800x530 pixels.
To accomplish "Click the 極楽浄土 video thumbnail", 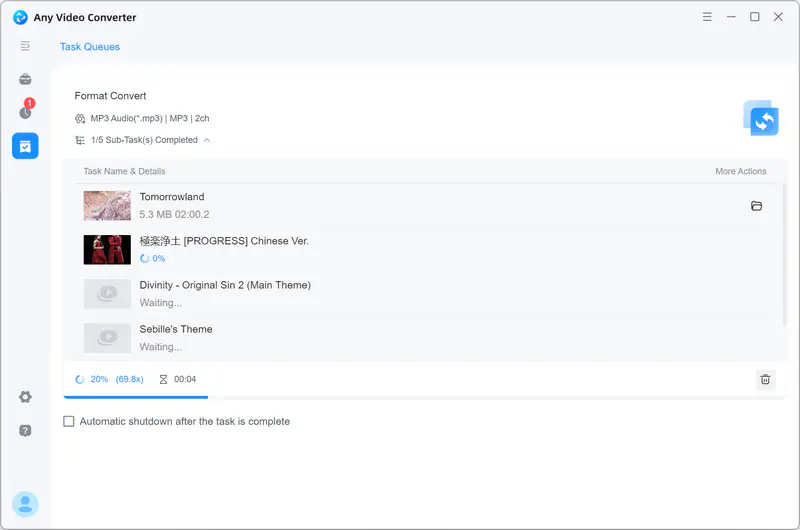I will pyautogui.click(x=107, y=249).
